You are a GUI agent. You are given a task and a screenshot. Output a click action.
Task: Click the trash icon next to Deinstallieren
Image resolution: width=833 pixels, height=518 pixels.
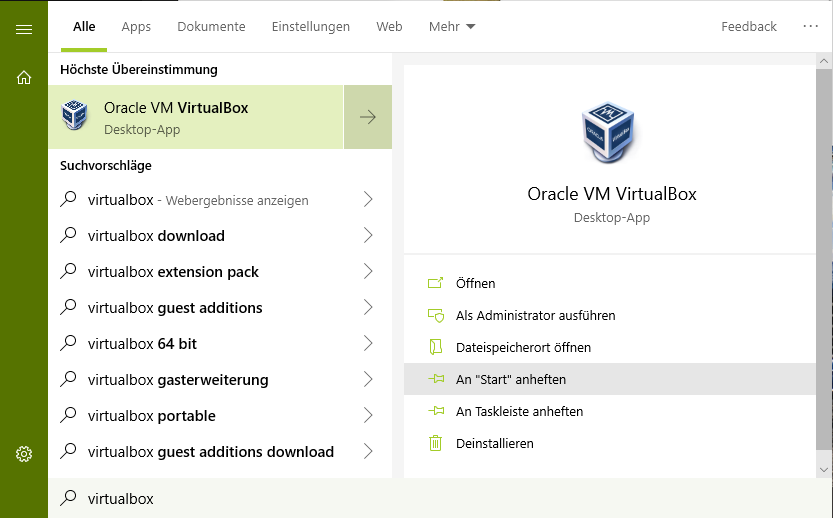(x=436, y=443)
